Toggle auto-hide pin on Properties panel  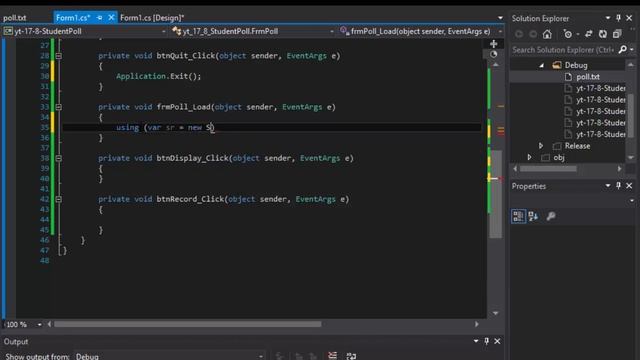click(618, 186)
